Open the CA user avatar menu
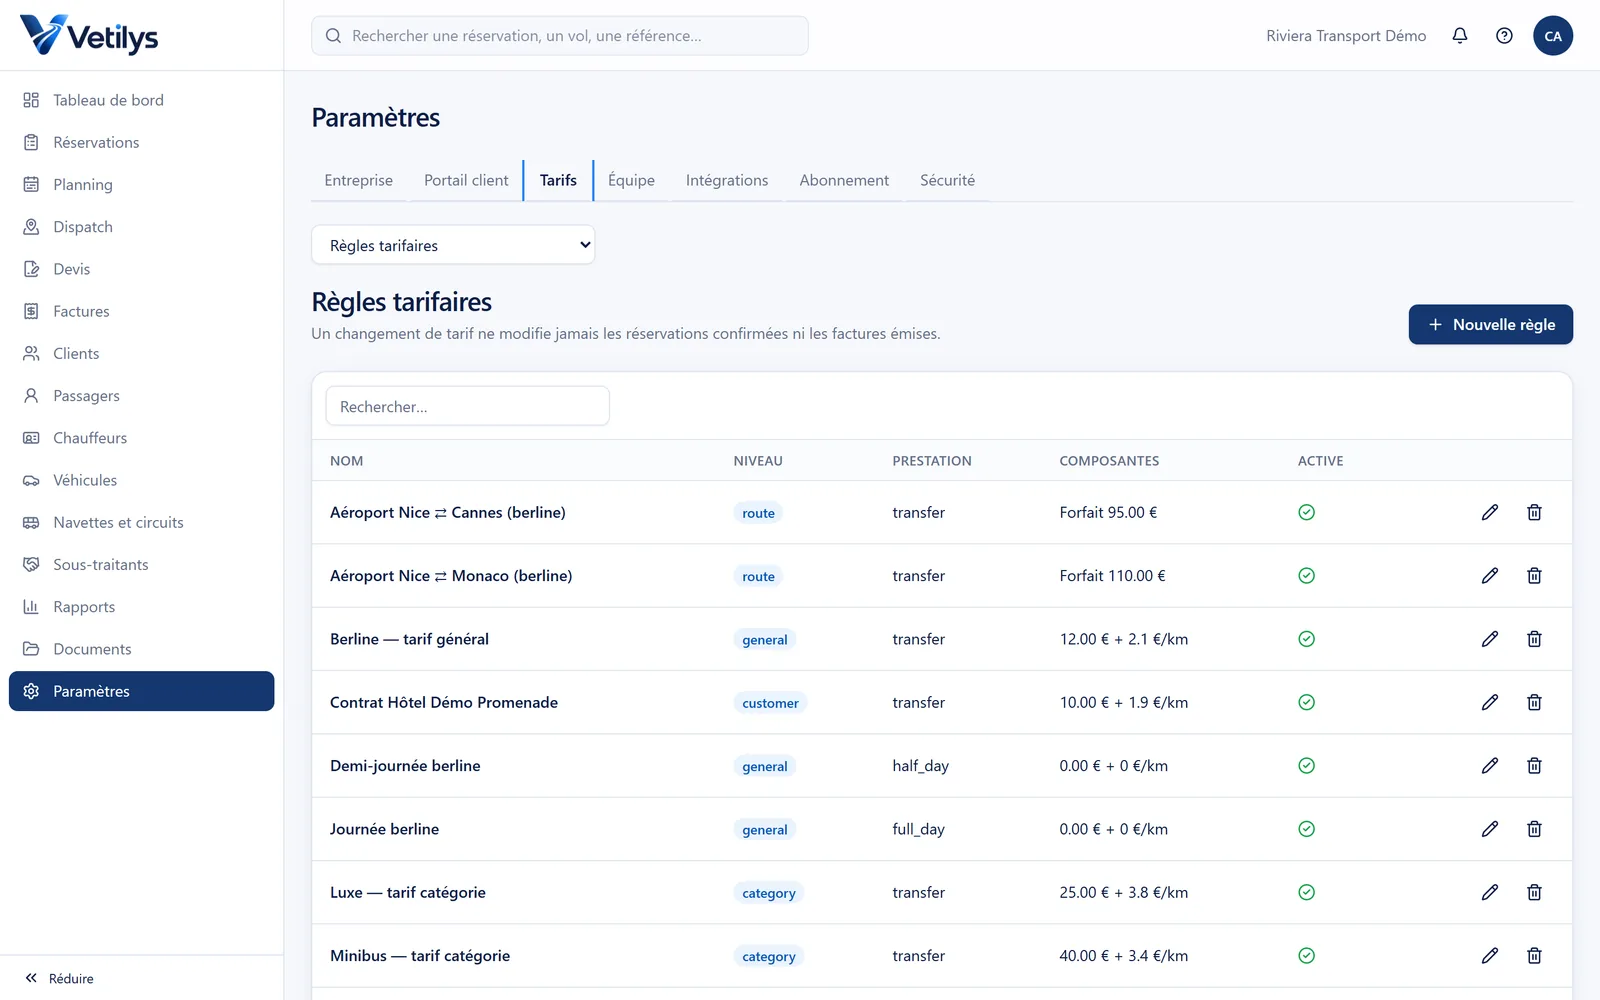Viewport: 1600px width, 1000px height. [1553, 36]
